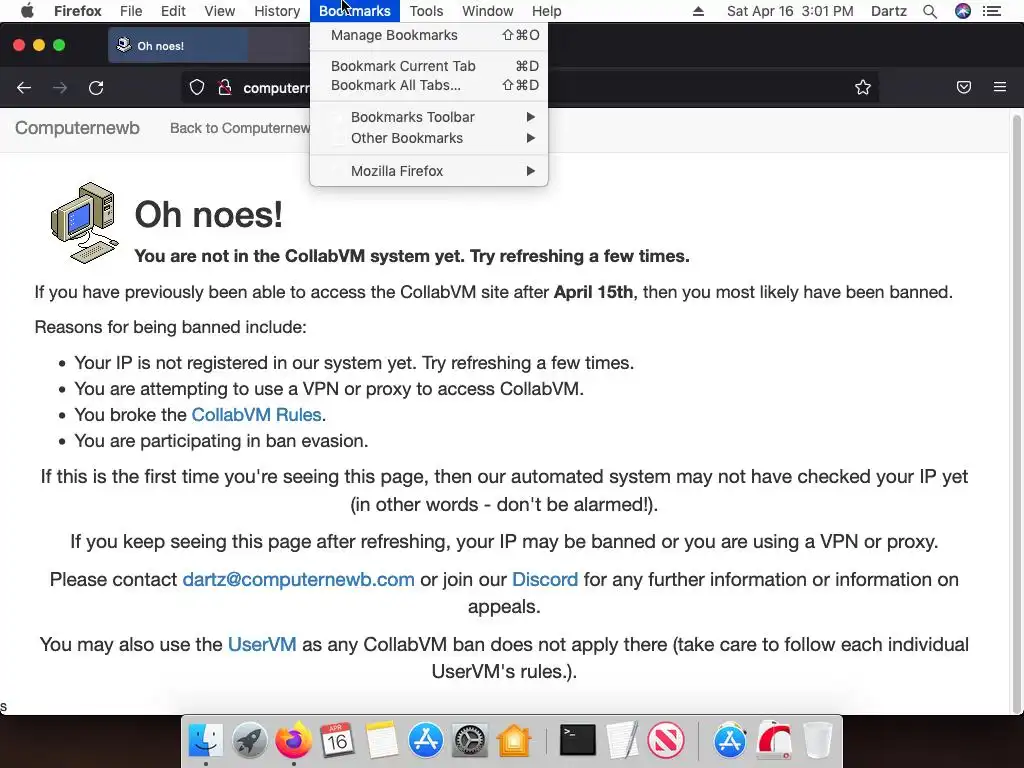Open Calendar from the Dock

tap(337, 741)
